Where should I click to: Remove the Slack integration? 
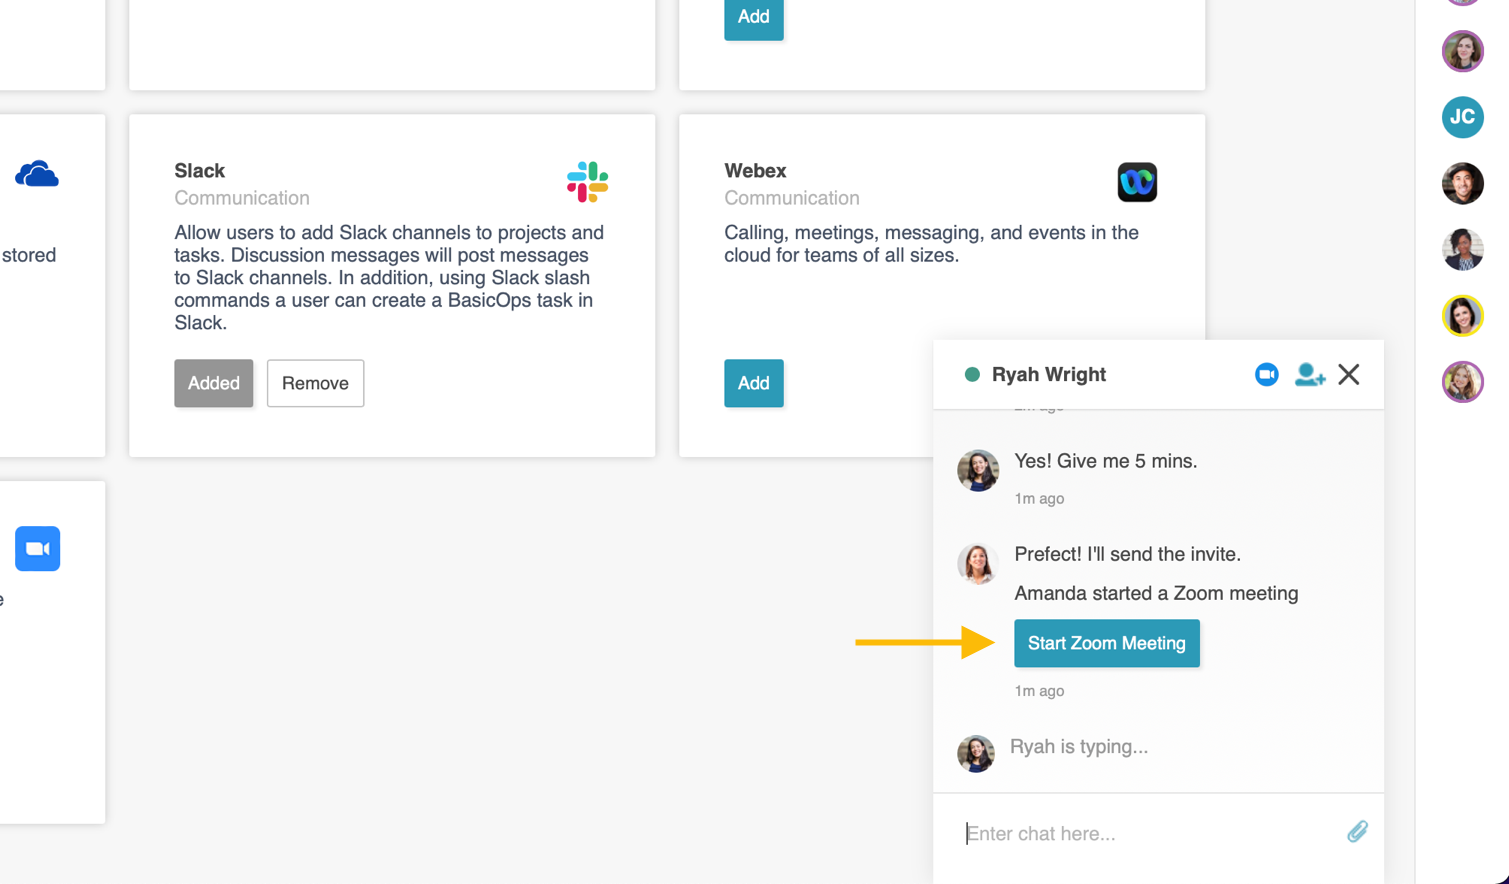(315, 383)
